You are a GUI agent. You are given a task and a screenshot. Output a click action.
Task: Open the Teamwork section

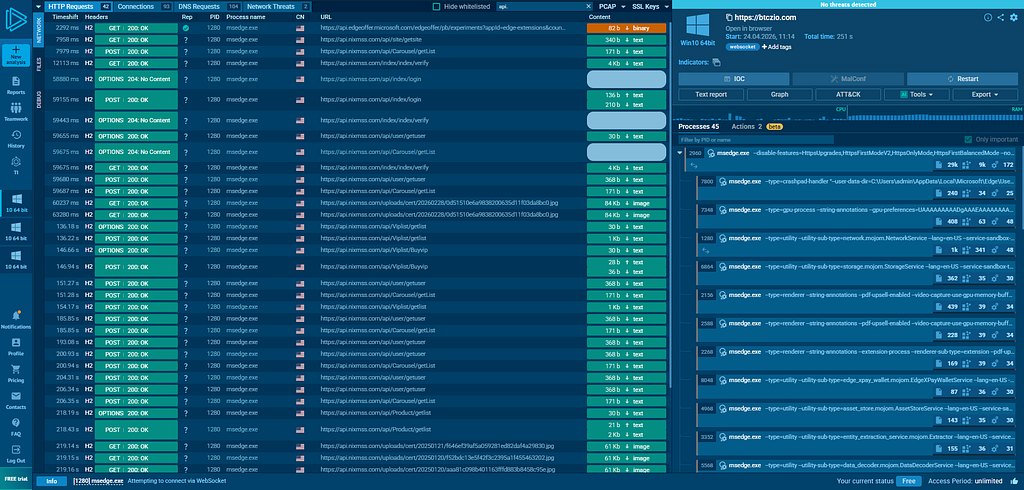pyautogui.click(x=16, y=112)
